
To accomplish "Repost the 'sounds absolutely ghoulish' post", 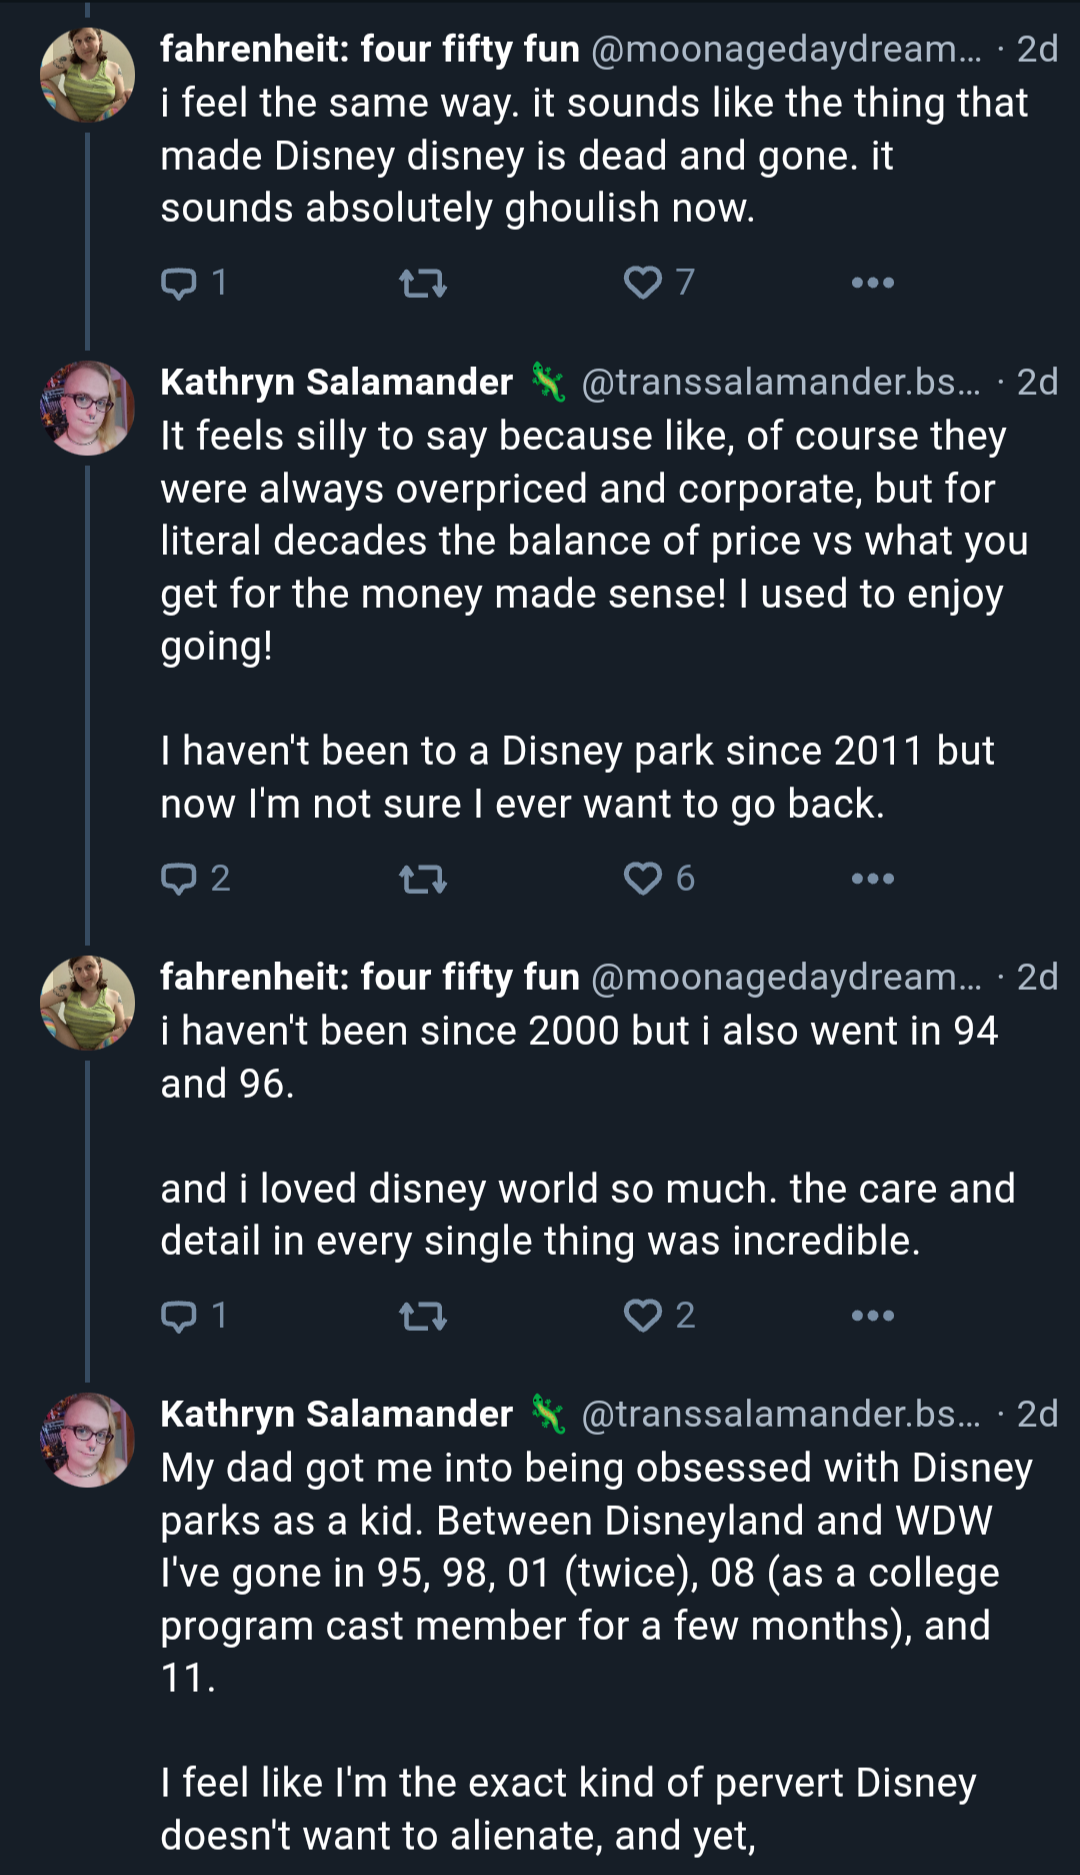I will pos(423,285).
